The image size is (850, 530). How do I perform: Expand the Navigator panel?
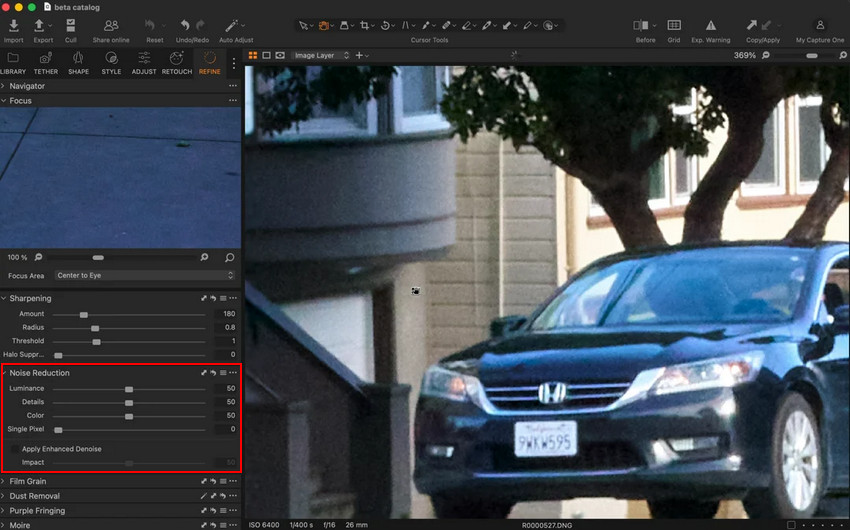click(x=3, y=86)
